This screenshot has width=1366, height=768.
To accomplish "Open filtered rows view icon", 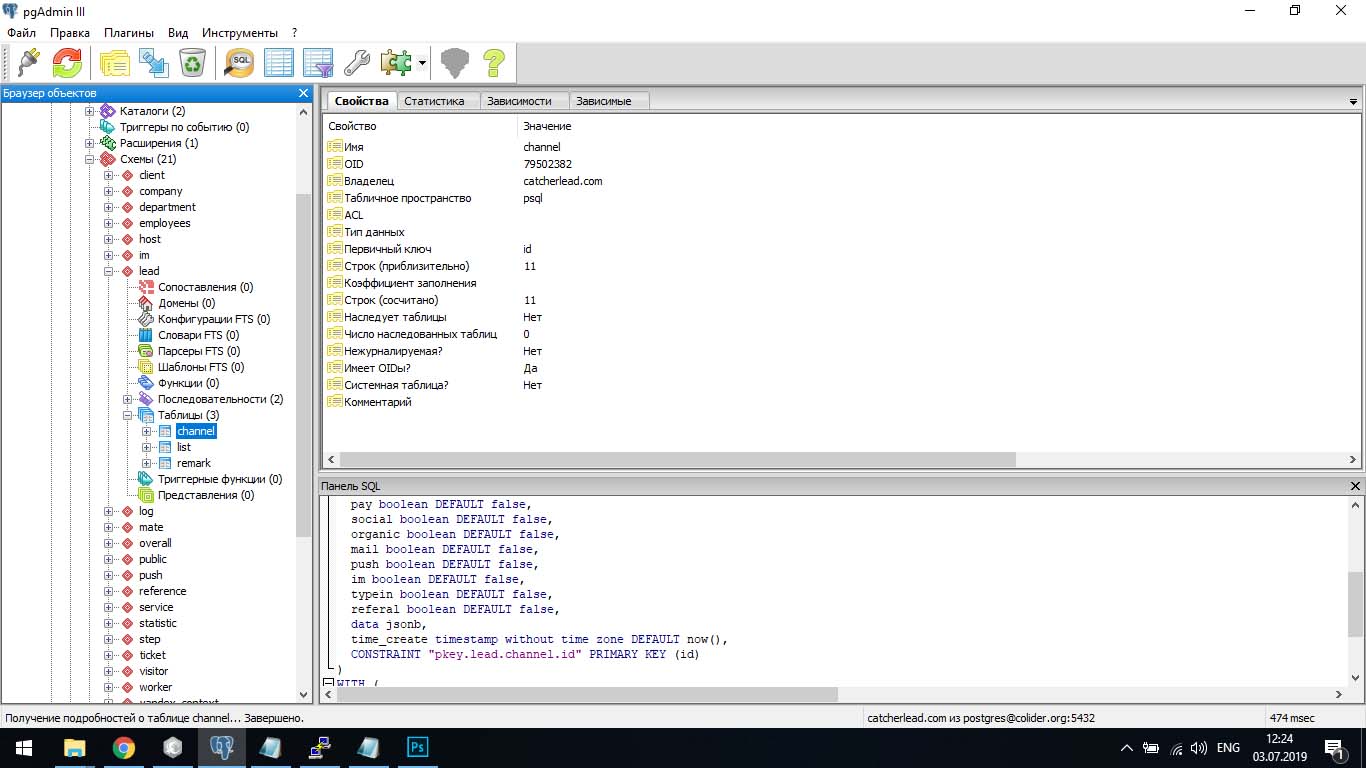I will pyautogui.click(x=318, y=63).
